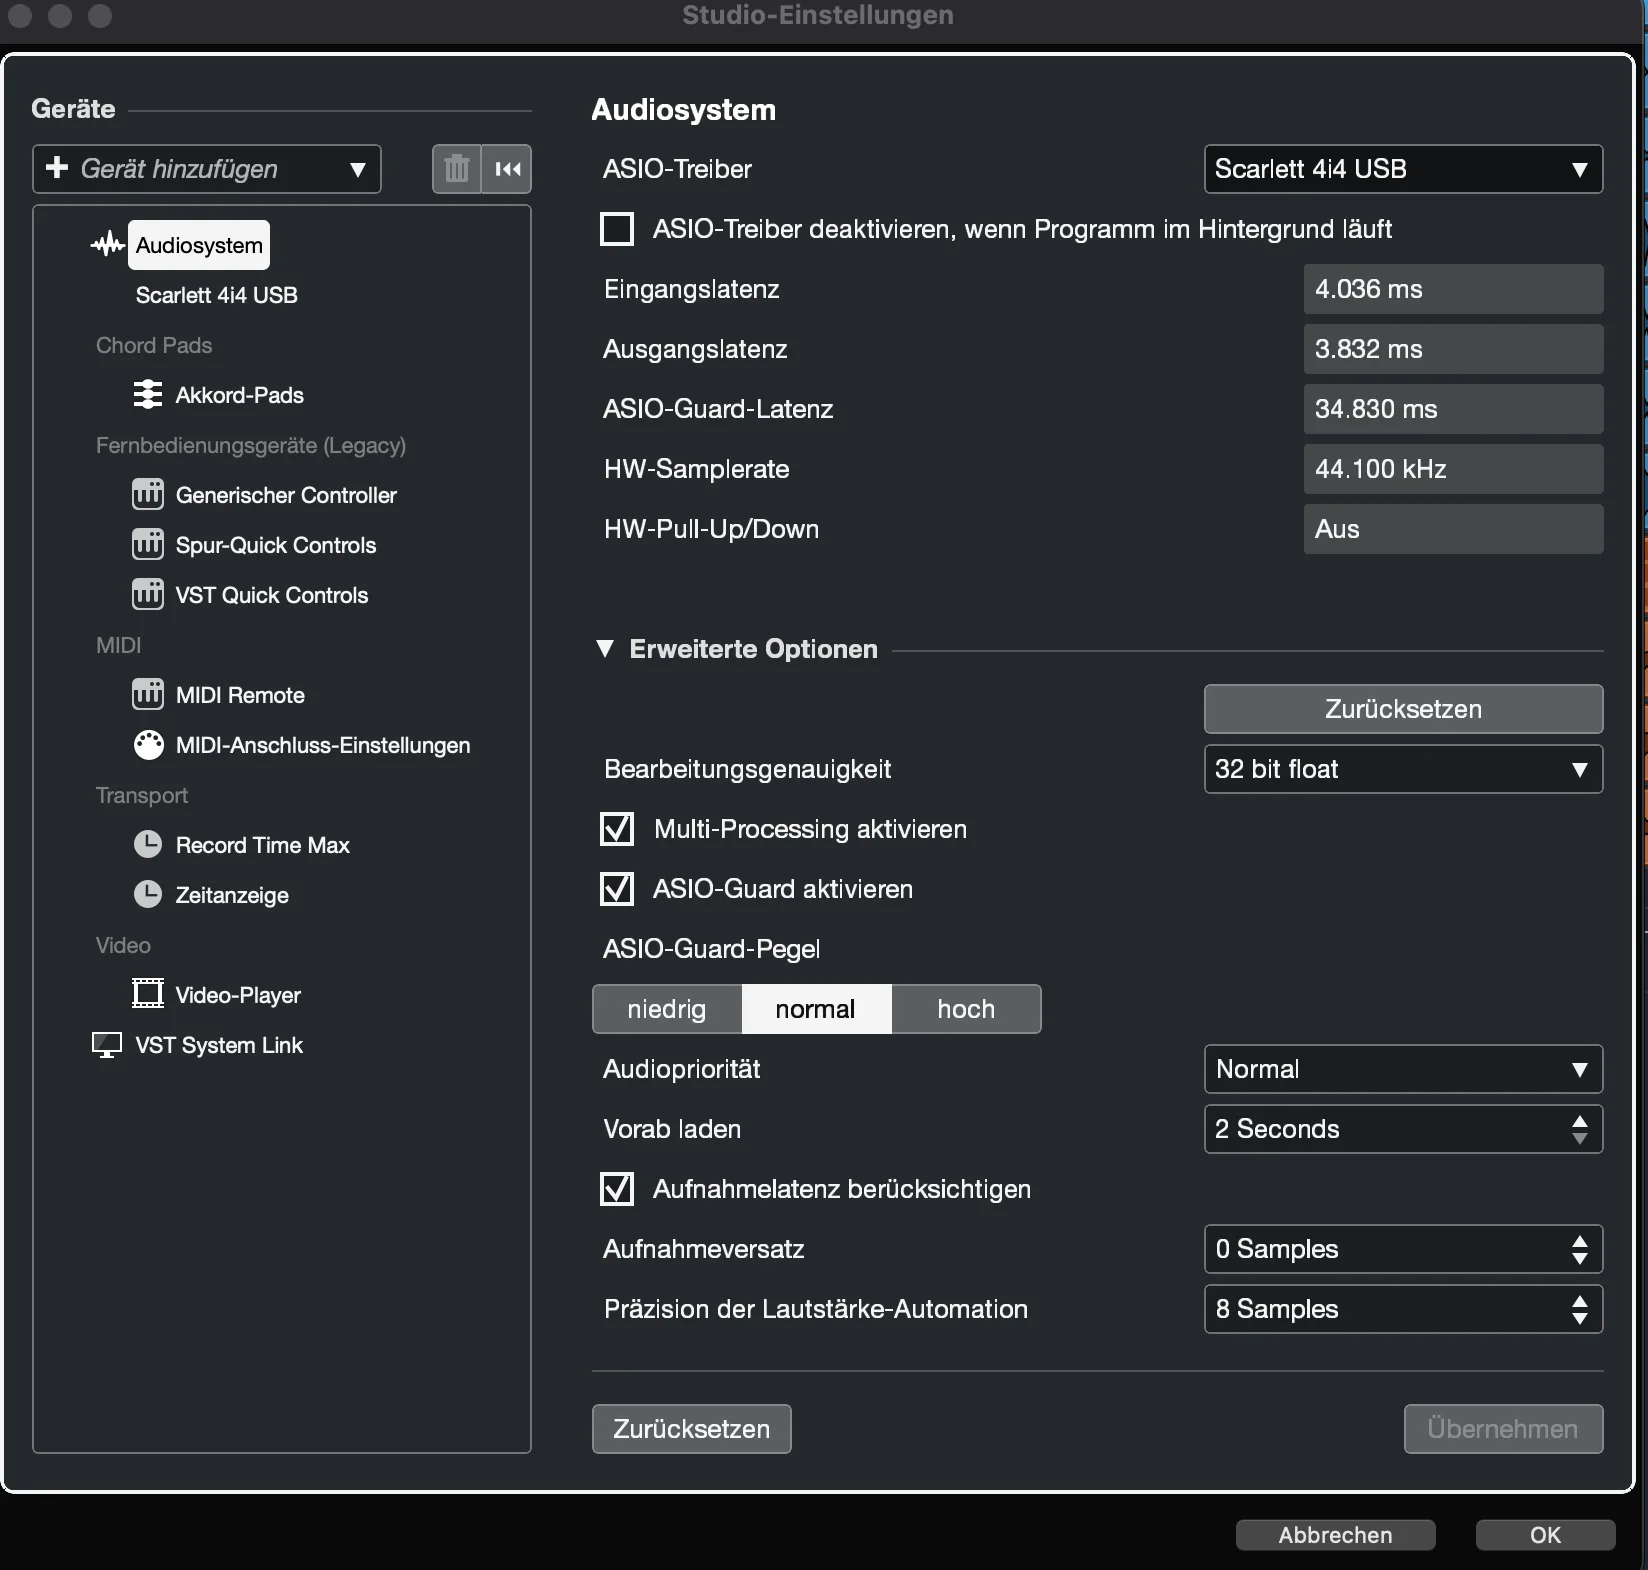Screen dimensions: 1648x1570
Task: Click the VST Quick Controls icon
Action: pyautogui.click(x=148, y=595)
